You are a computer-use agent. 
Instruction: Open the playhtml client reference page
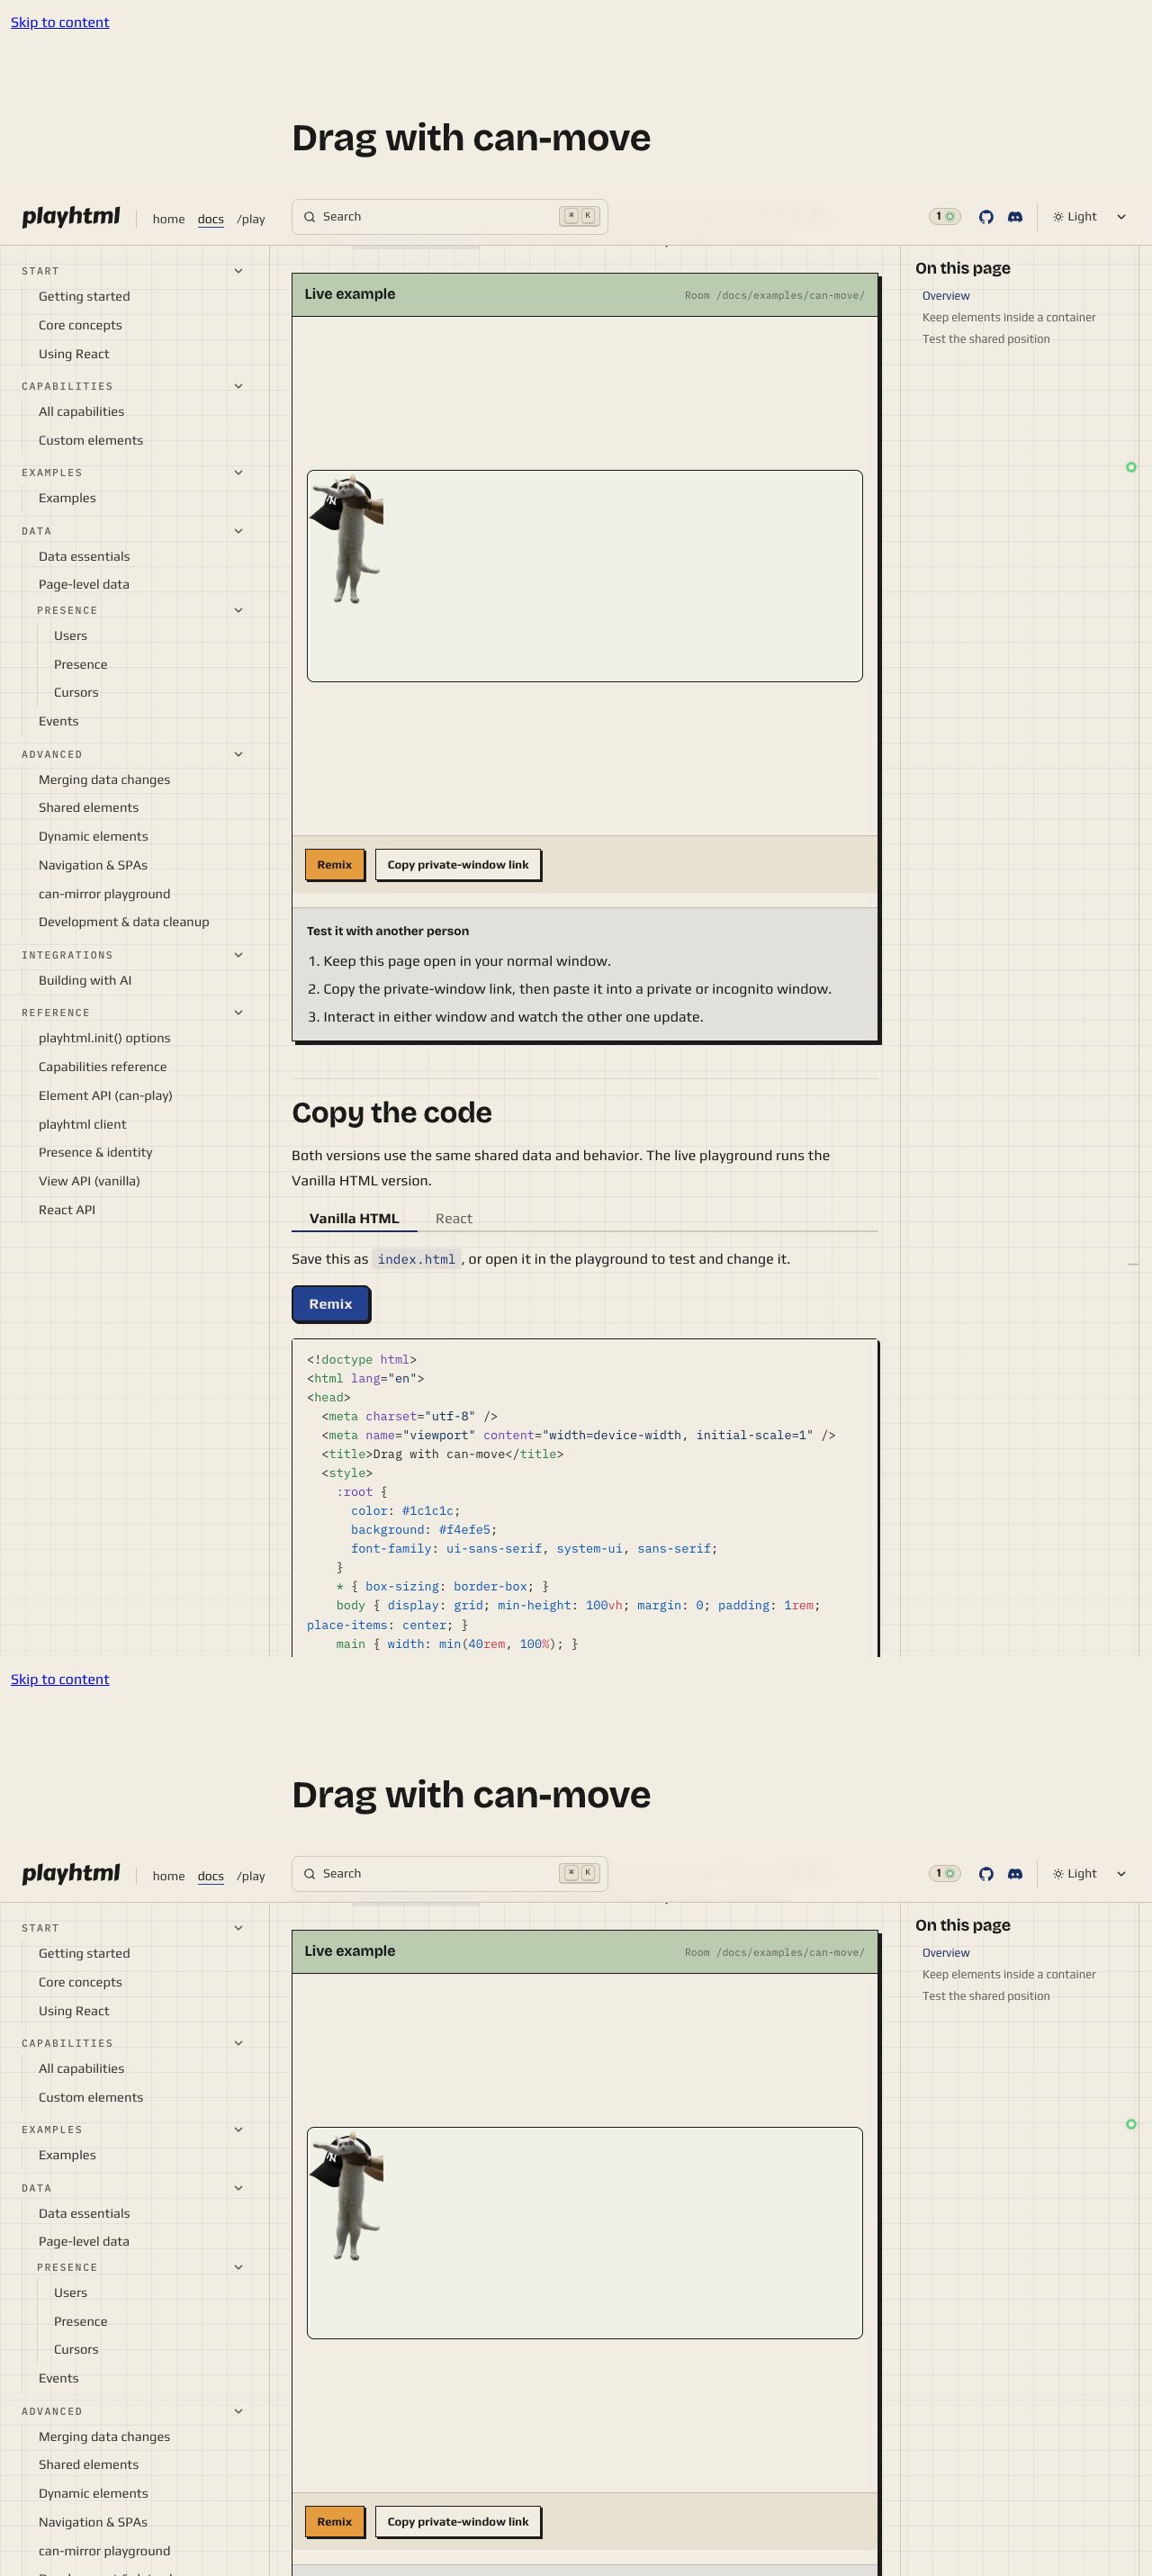point(82,1124)
